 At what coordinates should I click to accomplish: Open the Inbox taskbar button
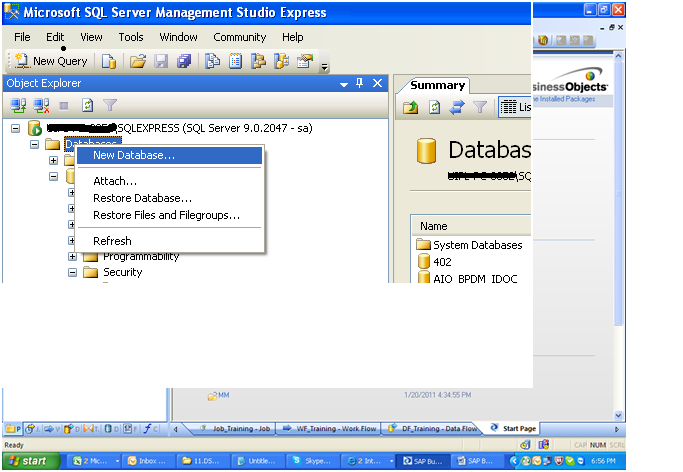coord(148,461)
